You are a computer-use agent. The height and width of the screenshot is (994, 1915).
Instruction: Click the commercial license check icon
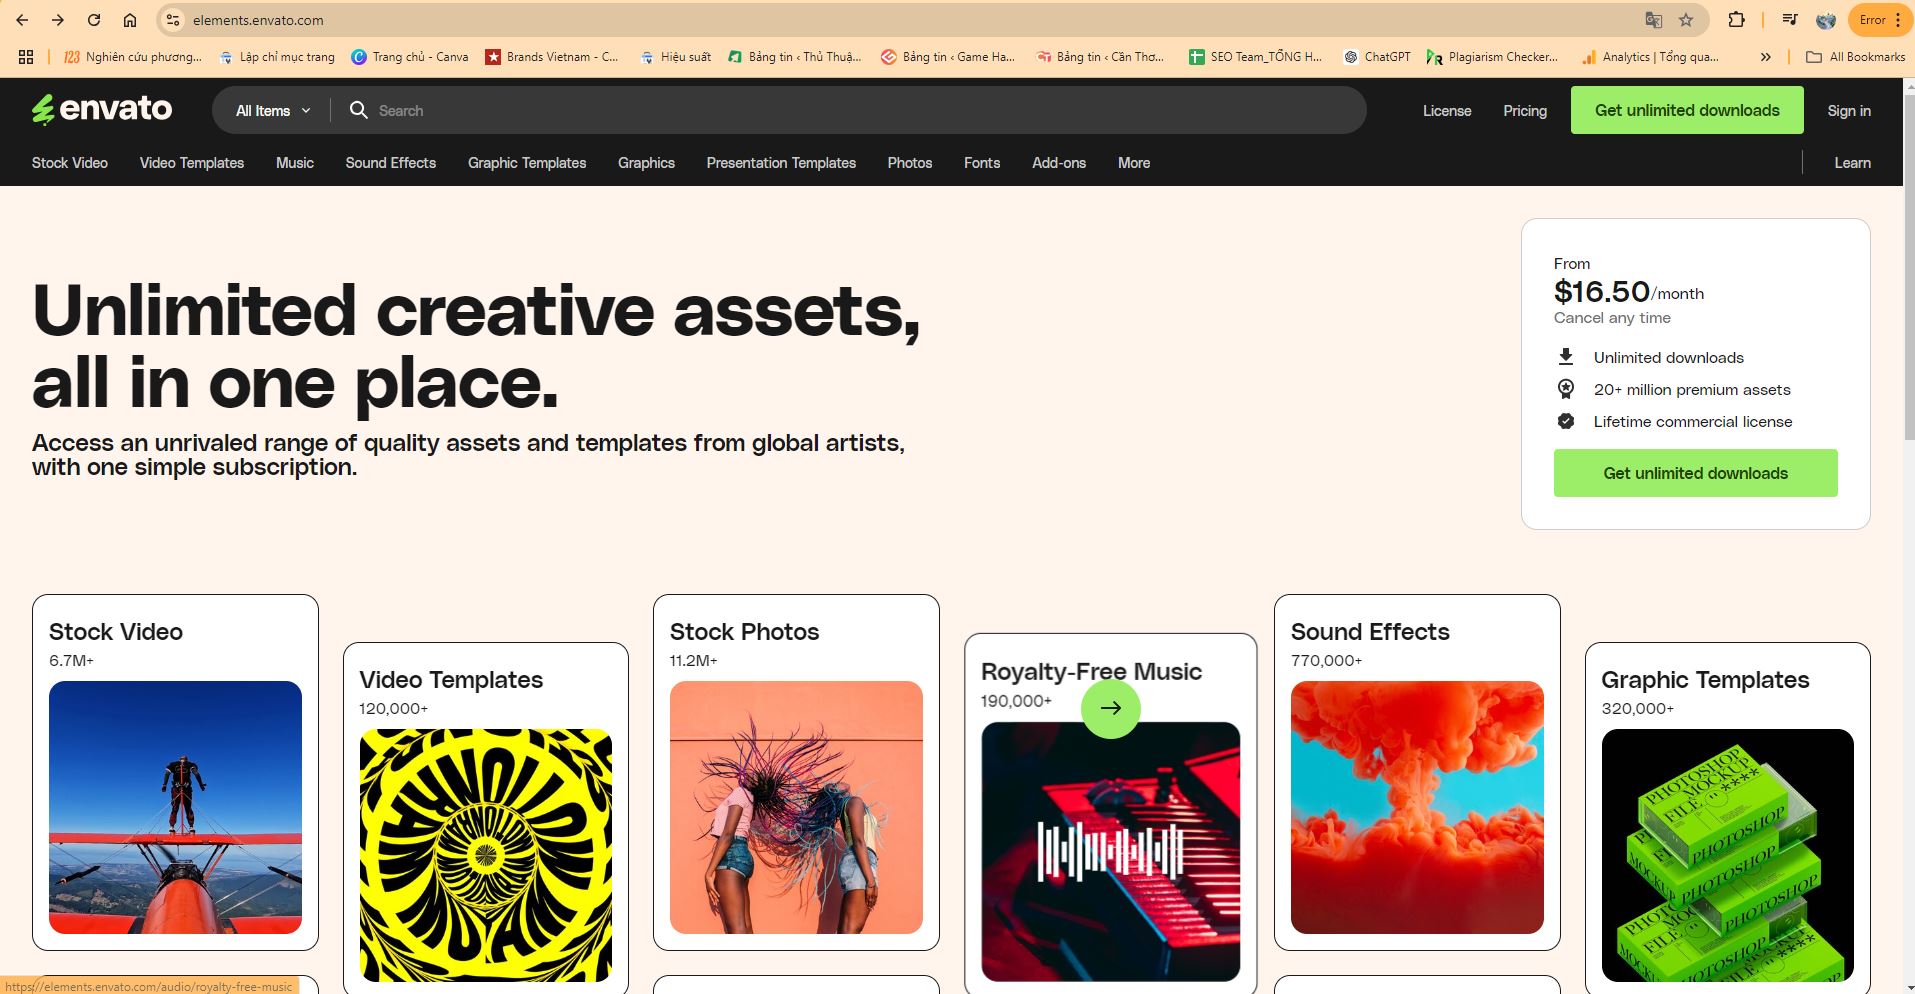1566,421
